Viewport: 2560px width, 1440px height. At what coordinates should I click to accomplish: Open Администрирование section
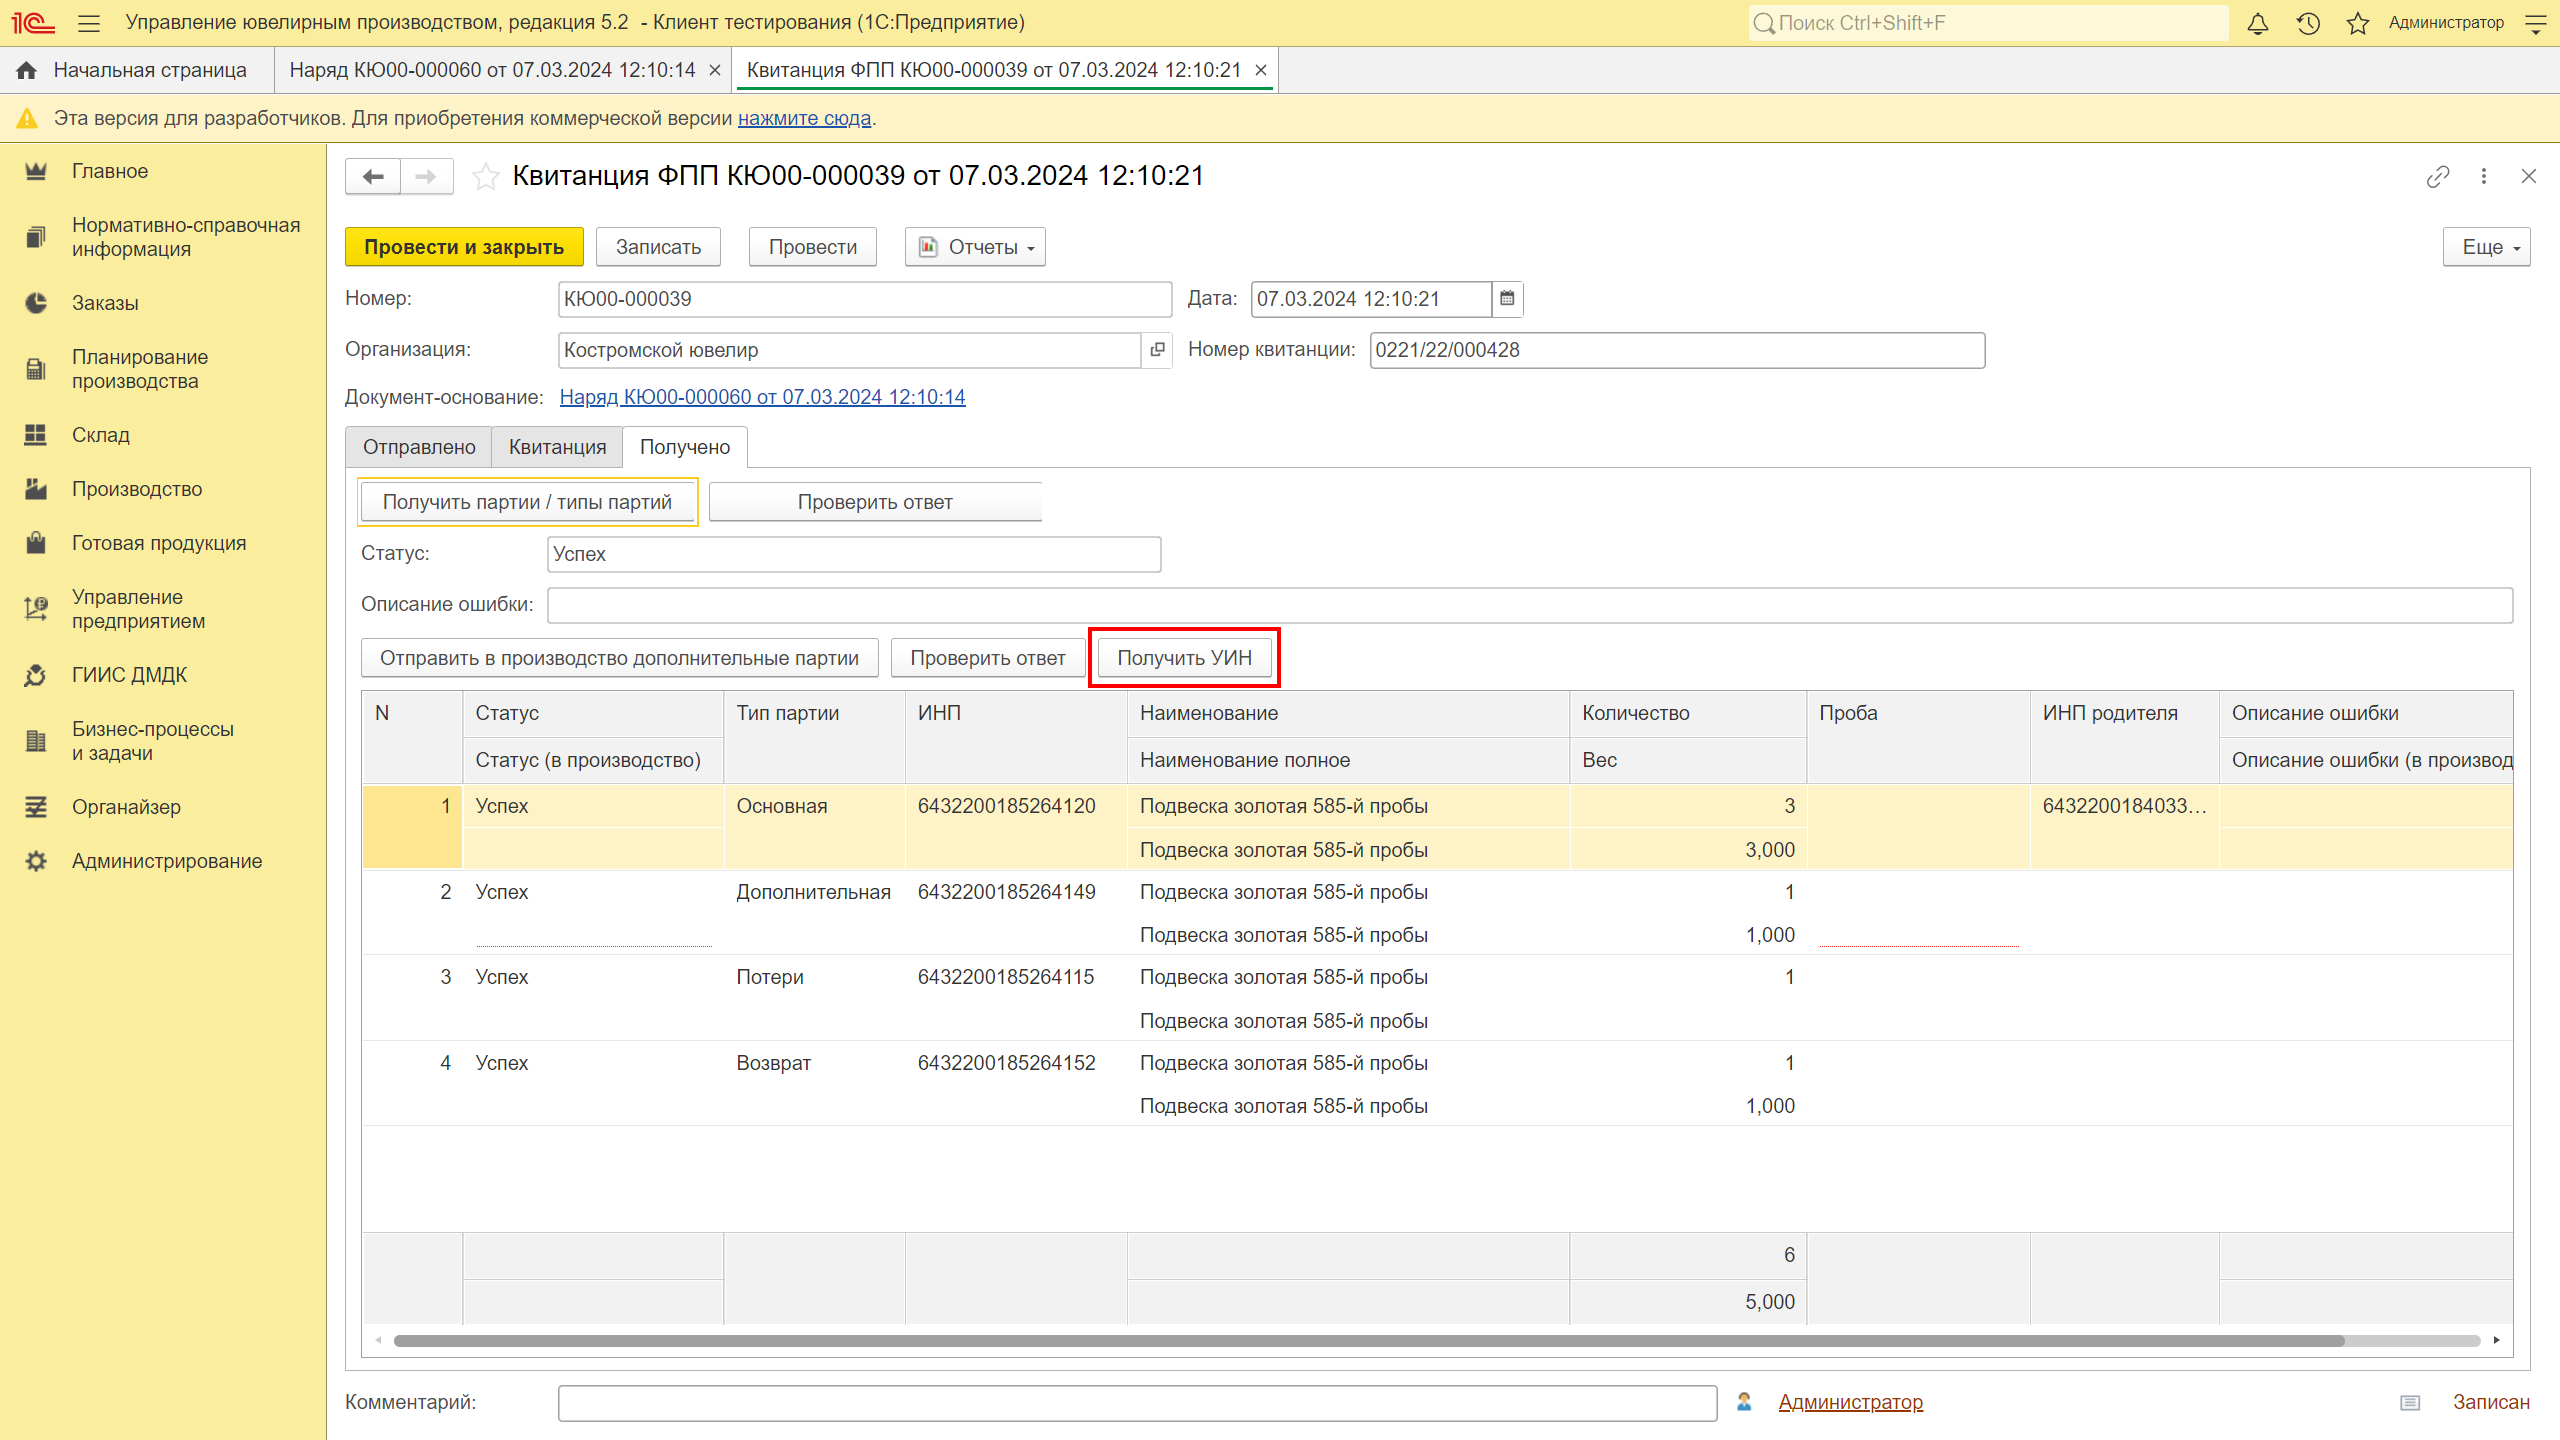tap(167, 861)
